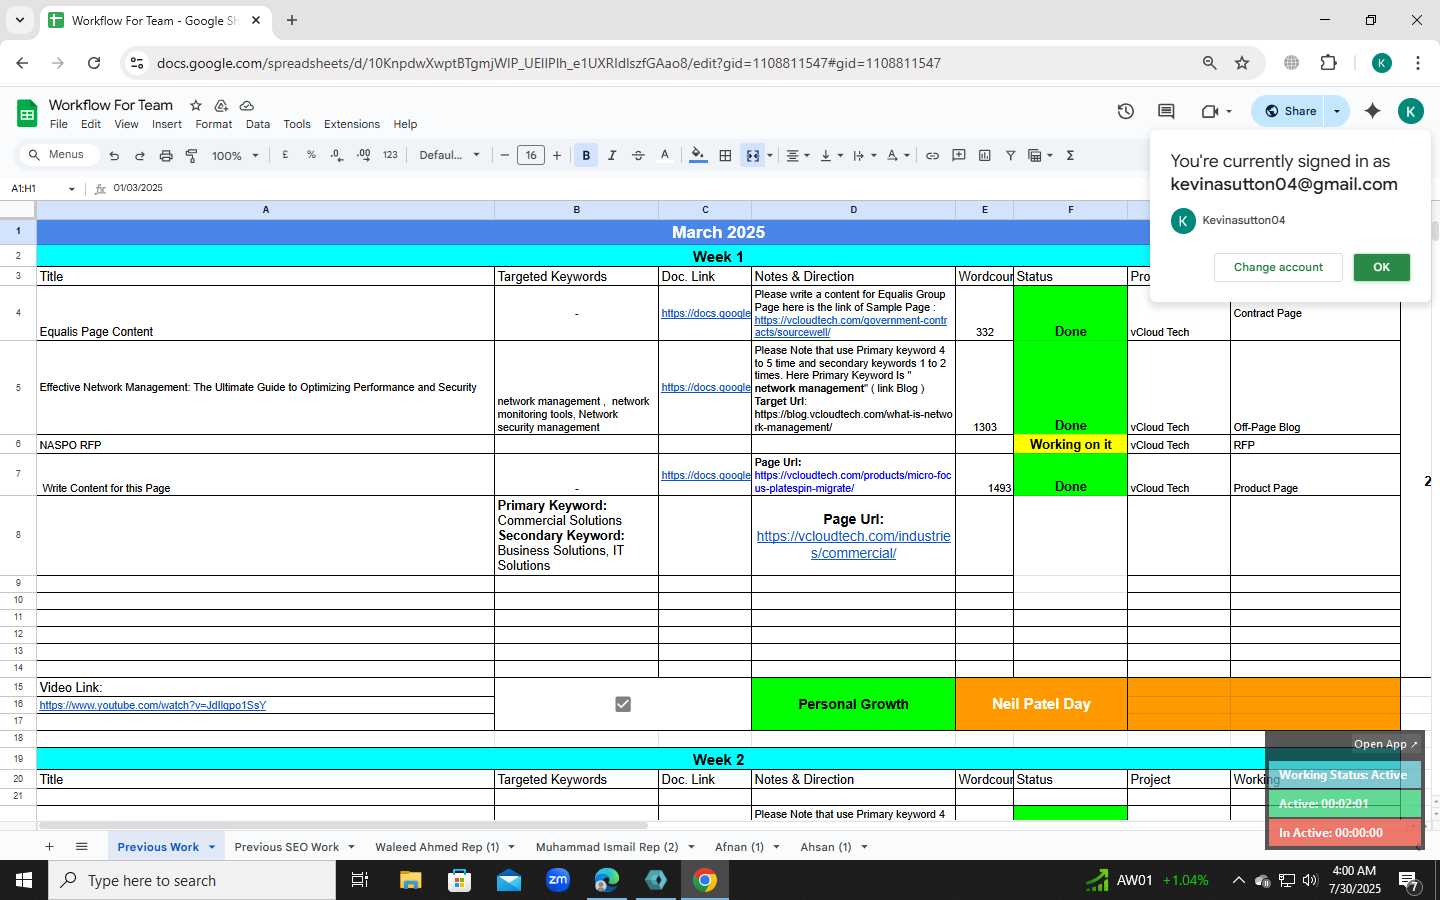Open the fill color picker
Image resolution: width=1440 pixels, height=900 pixels.
(698, 155)
